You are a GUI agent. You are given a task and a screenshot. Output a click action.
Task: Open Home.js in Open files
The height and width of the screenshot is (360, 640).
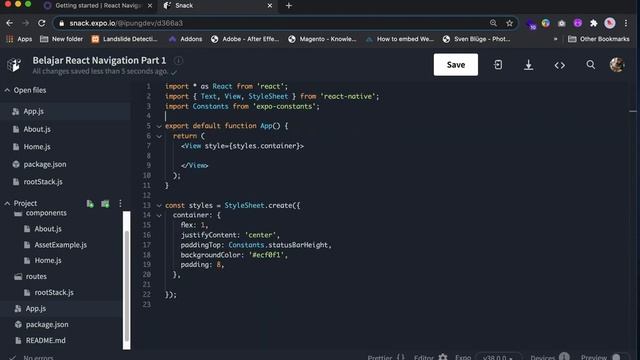[65, 147]
